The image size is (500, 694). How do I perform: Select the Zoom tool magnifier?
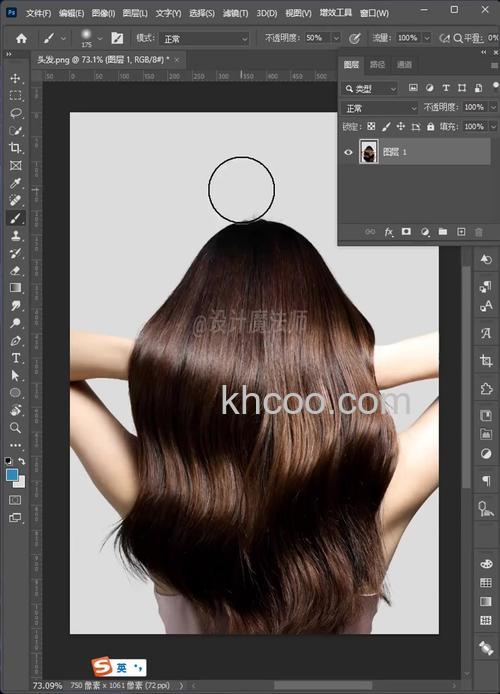(x=15, y=428)
